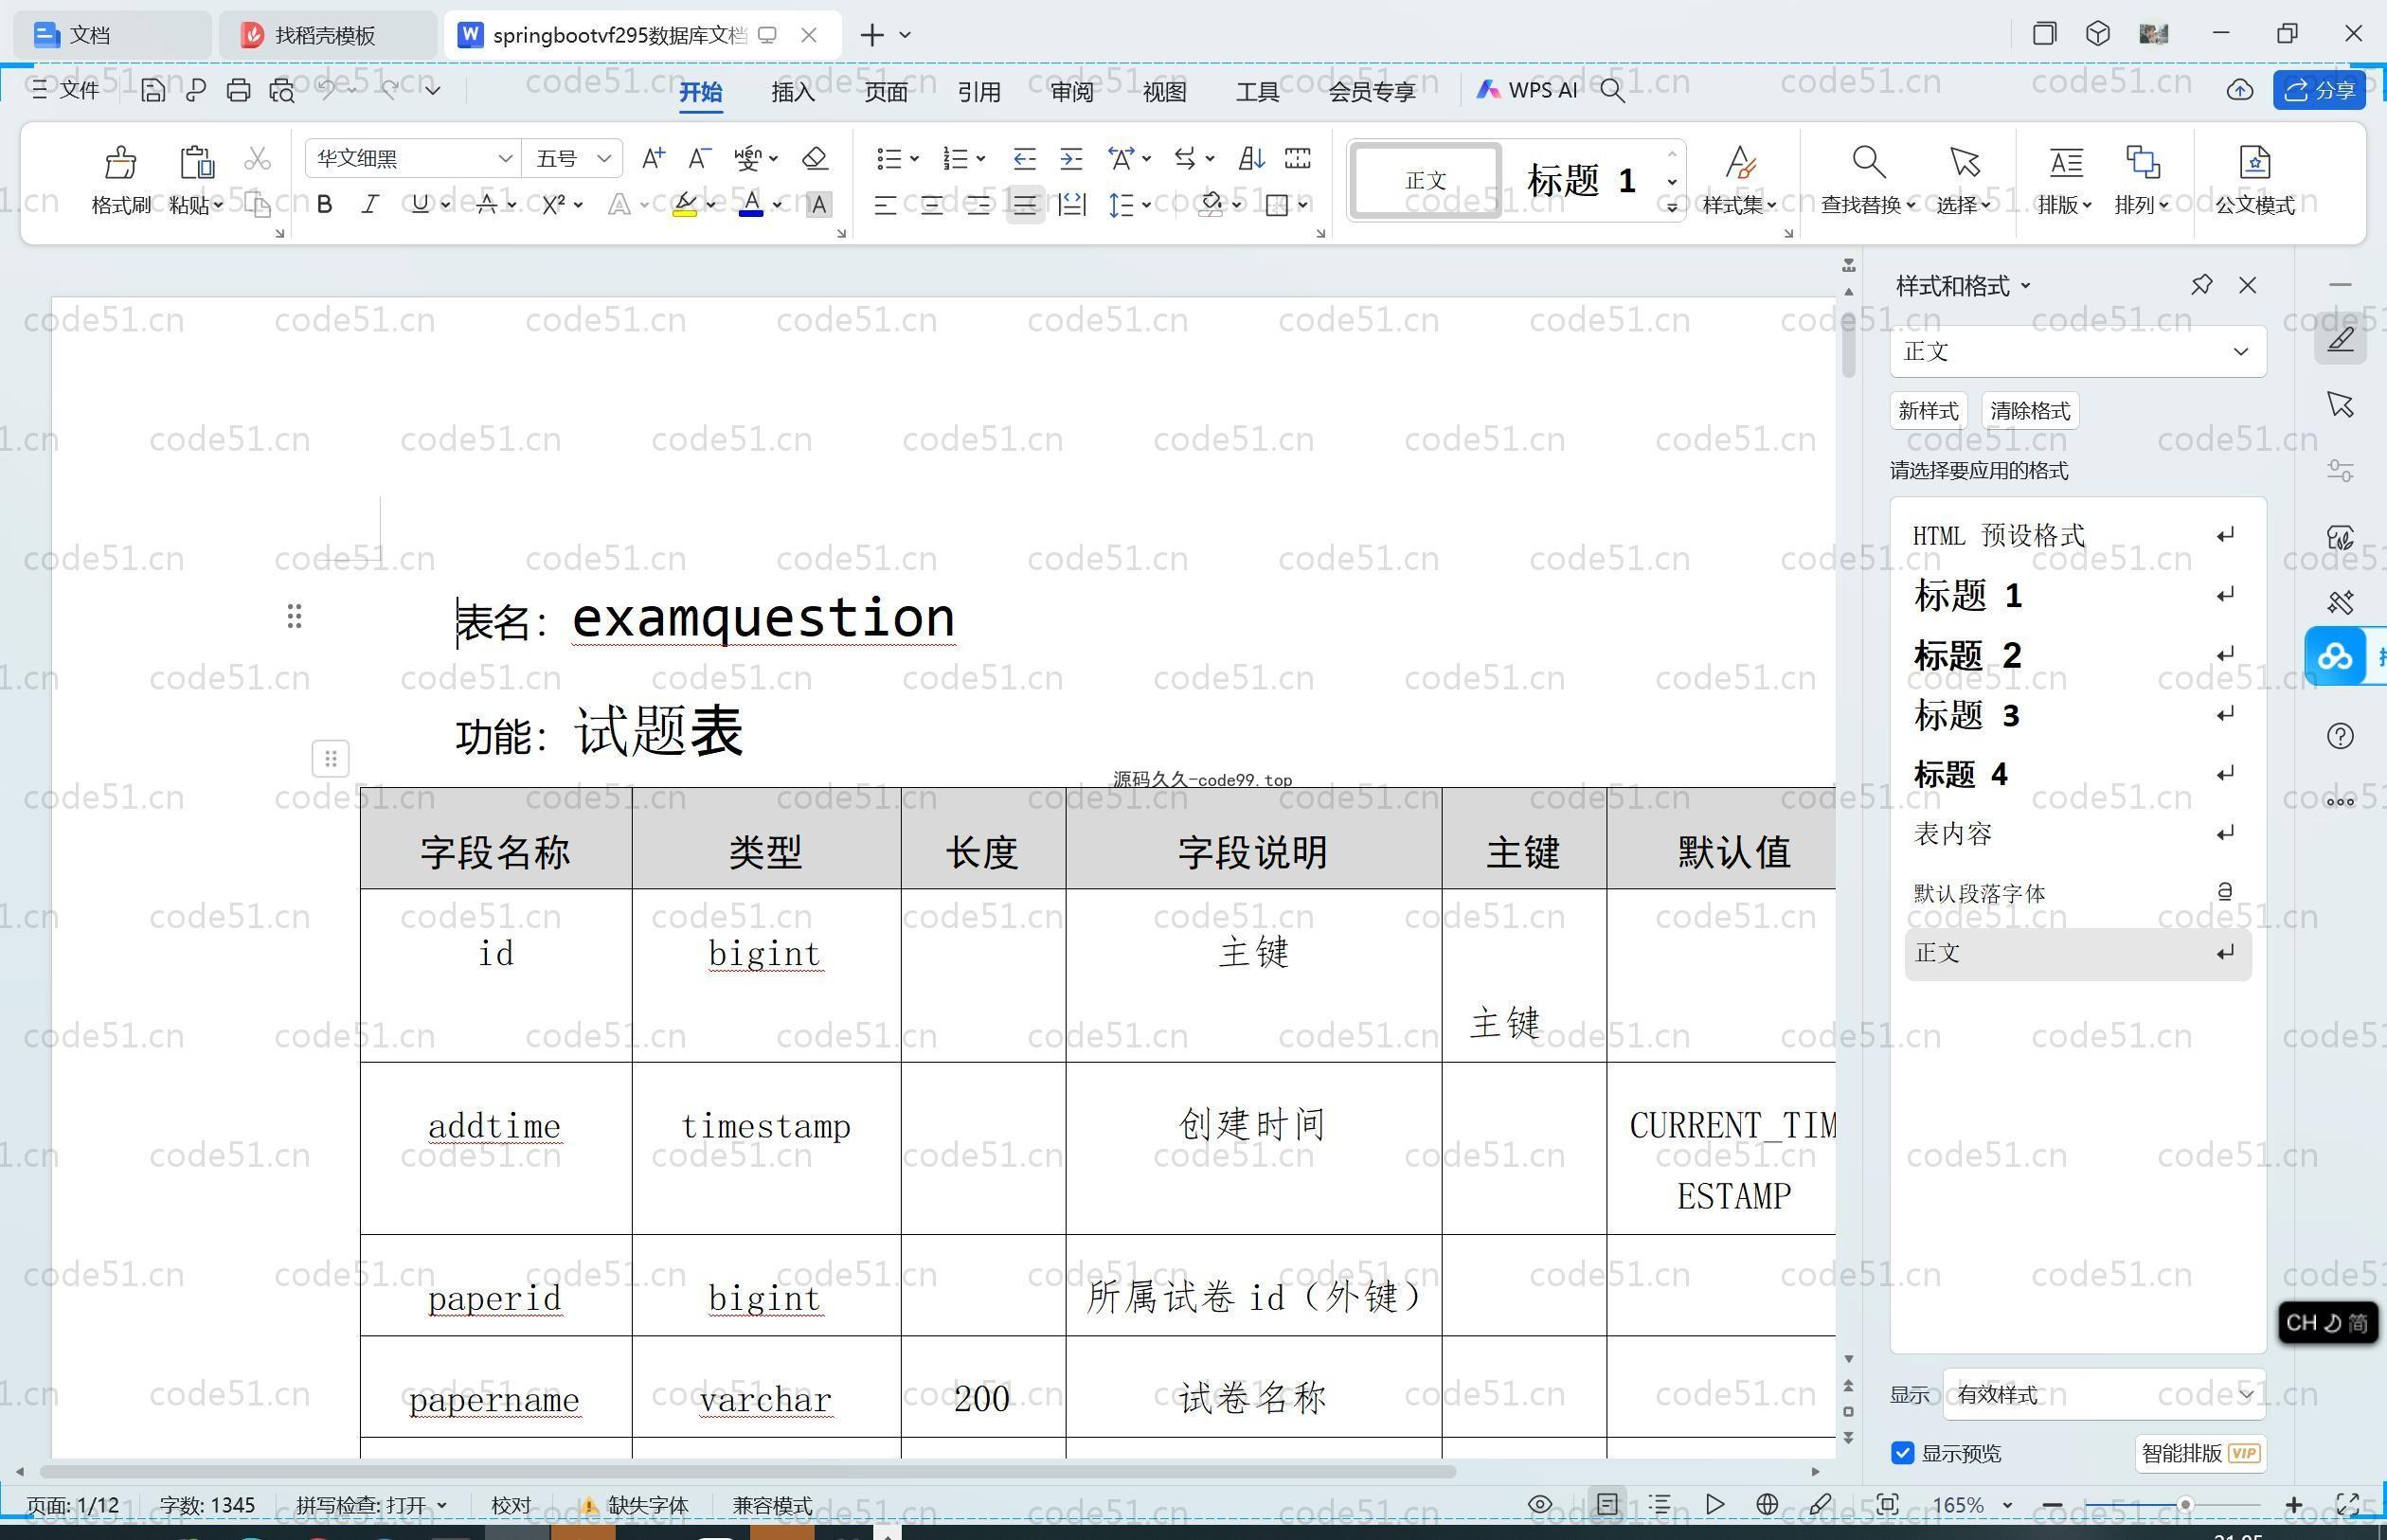Screen dimensions: 2387x1540
Task: Click the pencil edit icon in right sidebar
Action: click(x=2340, y=339)
